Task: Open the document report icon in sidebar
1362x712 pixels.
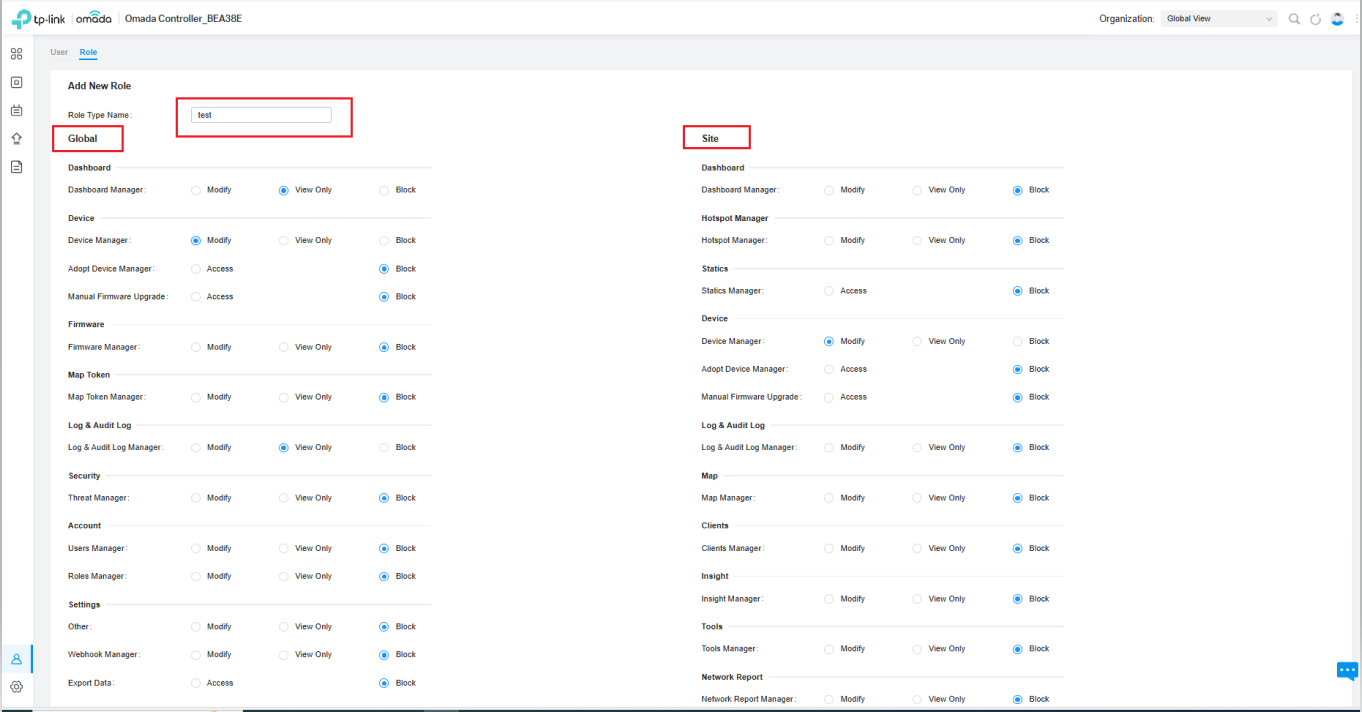Action: pyautogui.click(x=16, y=166)
